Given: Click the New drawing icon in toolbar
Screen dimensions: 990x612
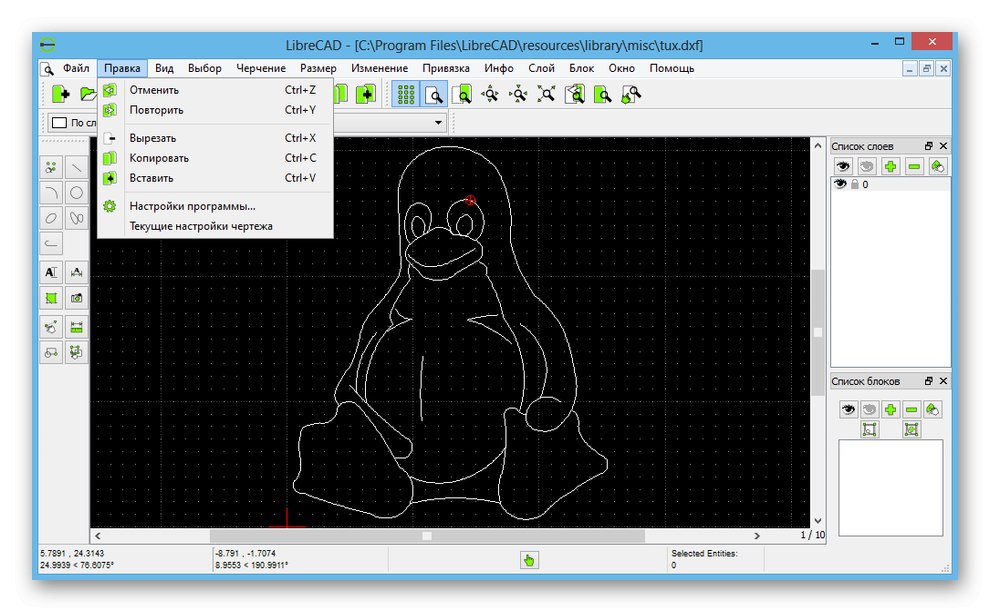Looking at the screenshot, I should click(x=61, y=94).
